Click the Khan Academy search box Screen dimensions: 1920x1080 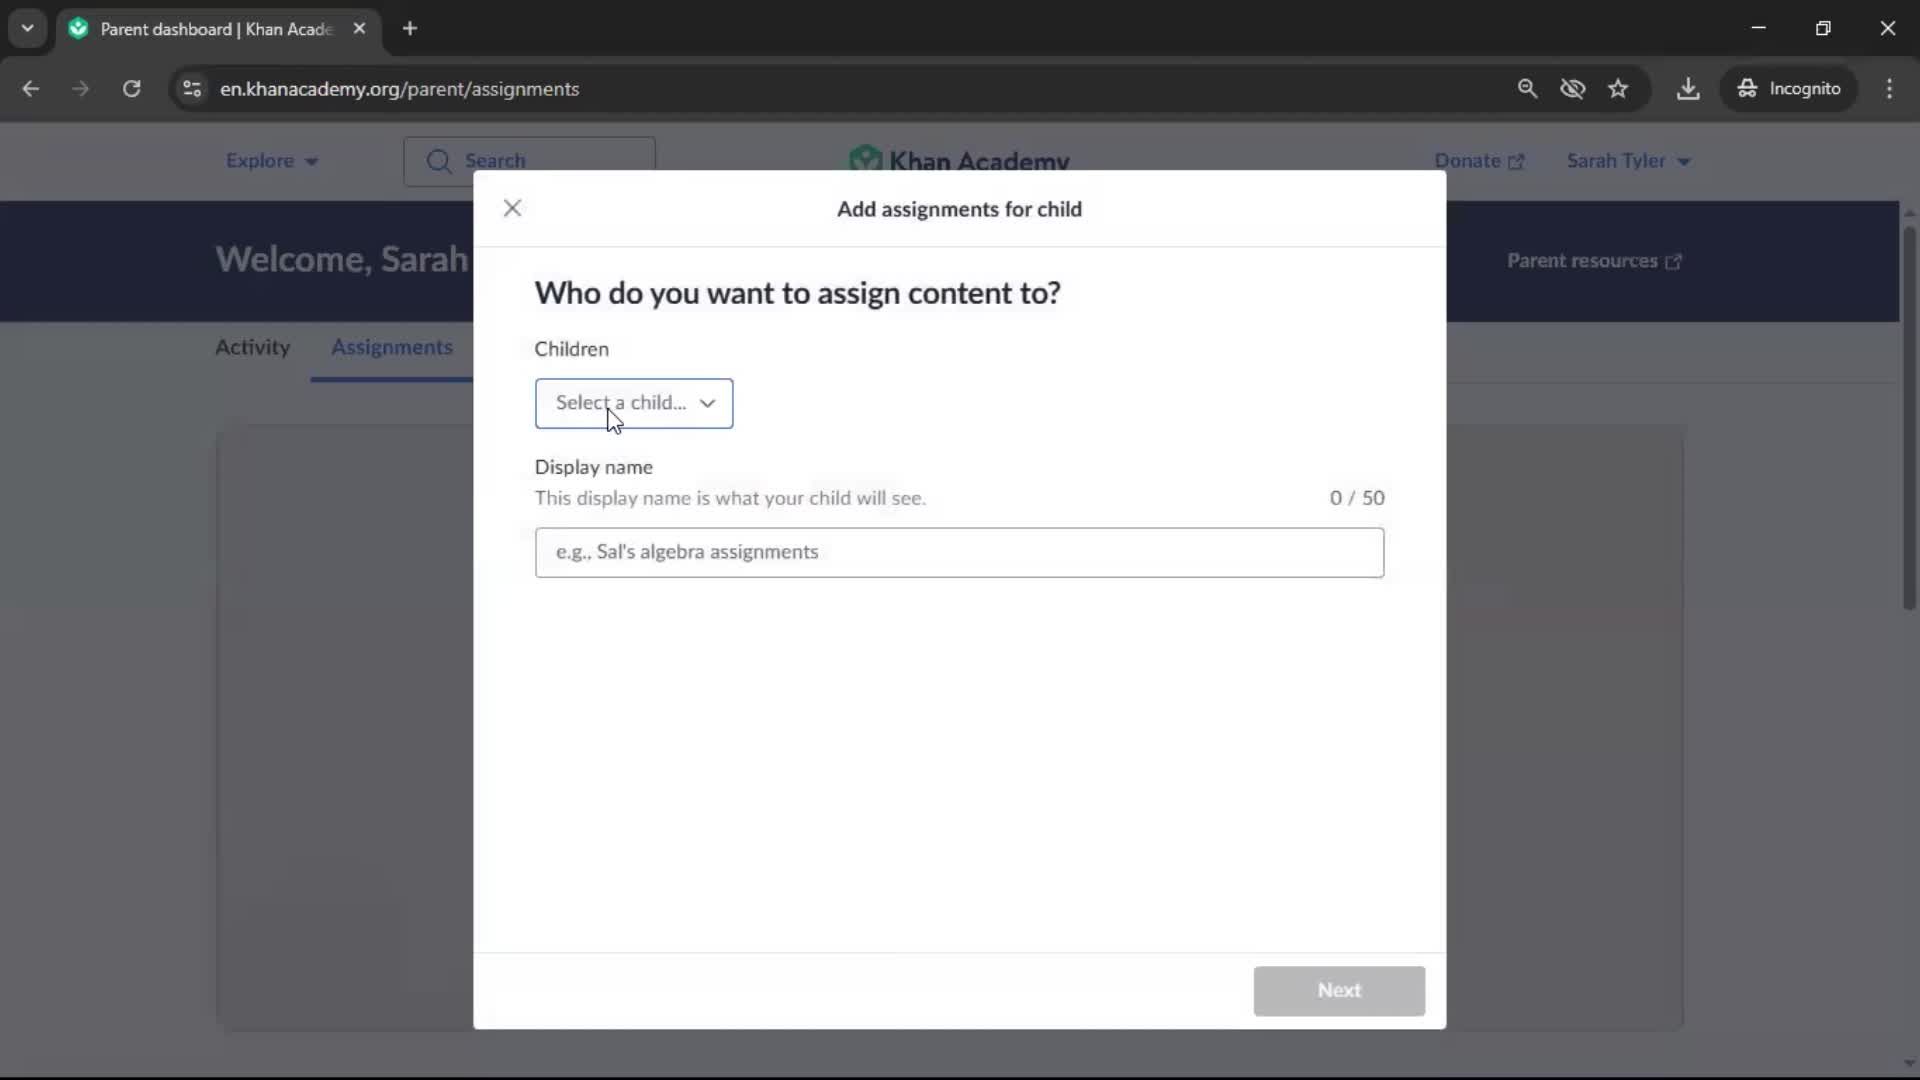click(x=529, y=161)
